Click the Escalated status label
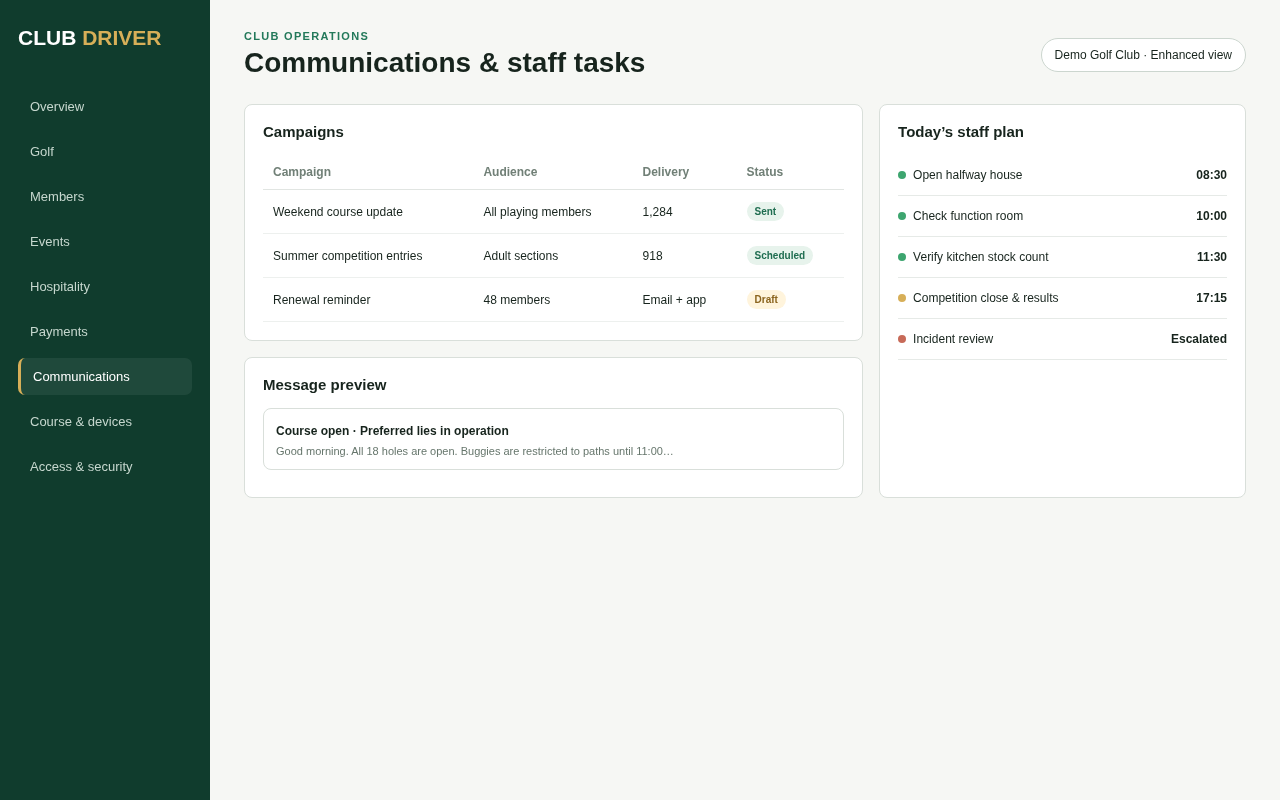 click(1199, 339)
